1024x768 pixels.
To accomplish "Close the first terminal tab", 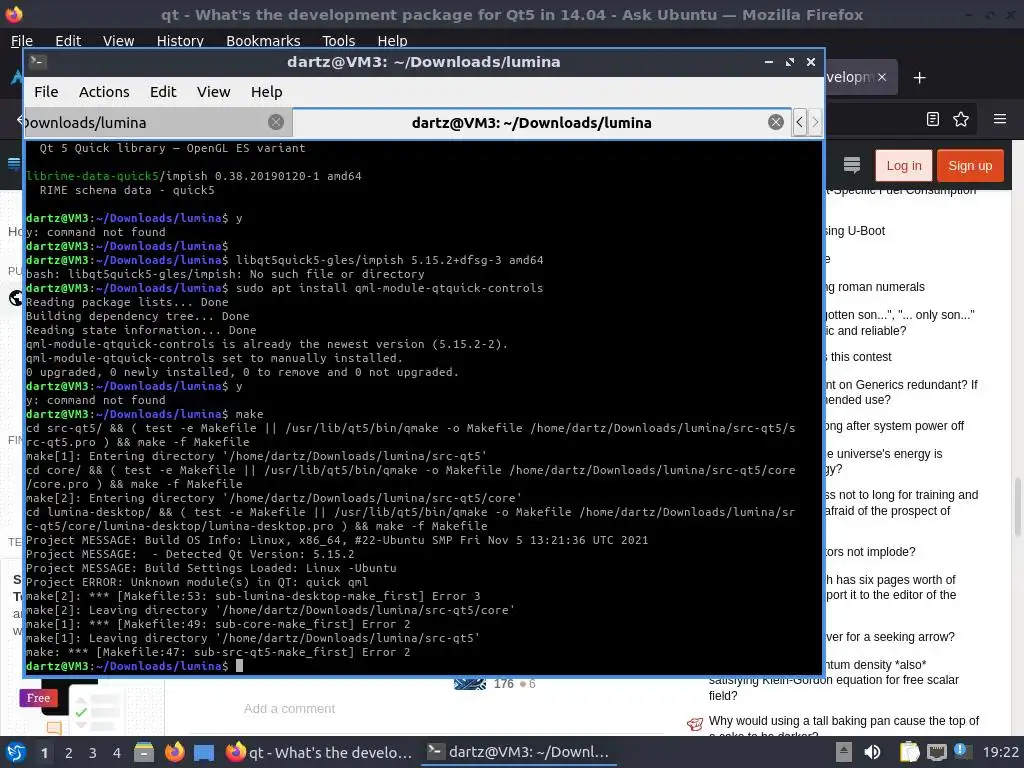I will point(276,122).
